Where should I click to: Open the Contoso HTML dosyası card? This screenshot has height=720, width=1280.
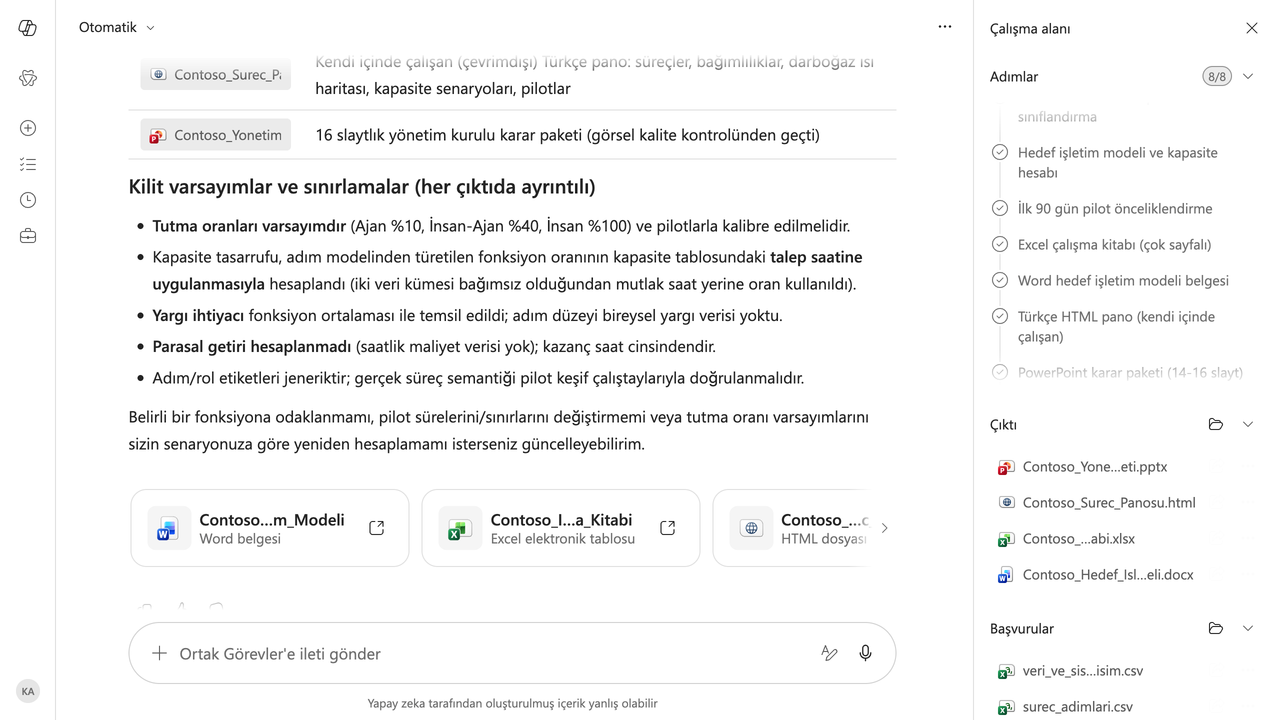click(x=790, y=528)
